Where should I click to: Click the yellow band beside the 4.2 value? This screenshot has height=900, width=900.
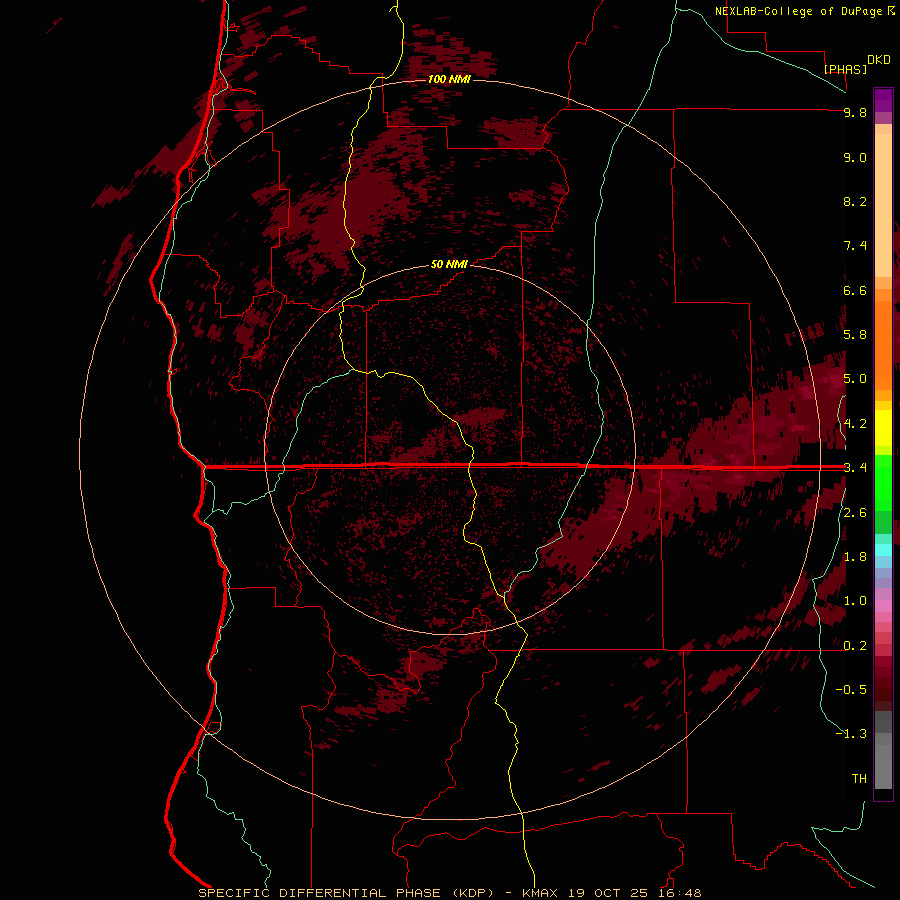[883, 428]
